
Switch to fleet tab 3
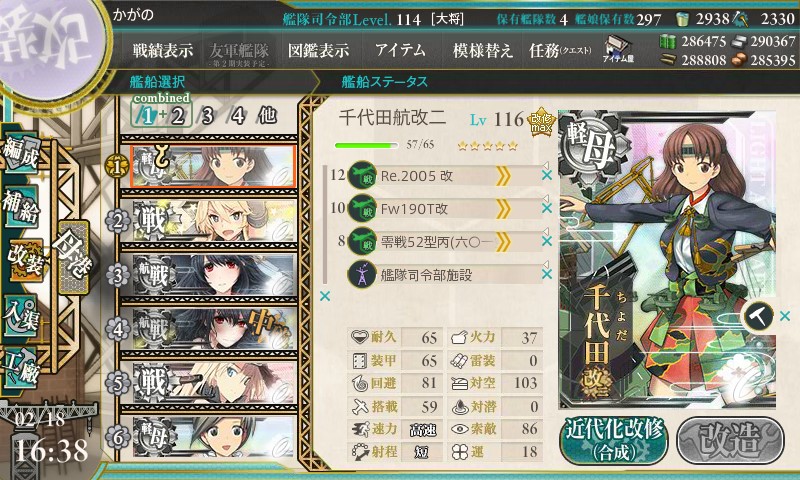pyautogui.click(x=207, y=116)
